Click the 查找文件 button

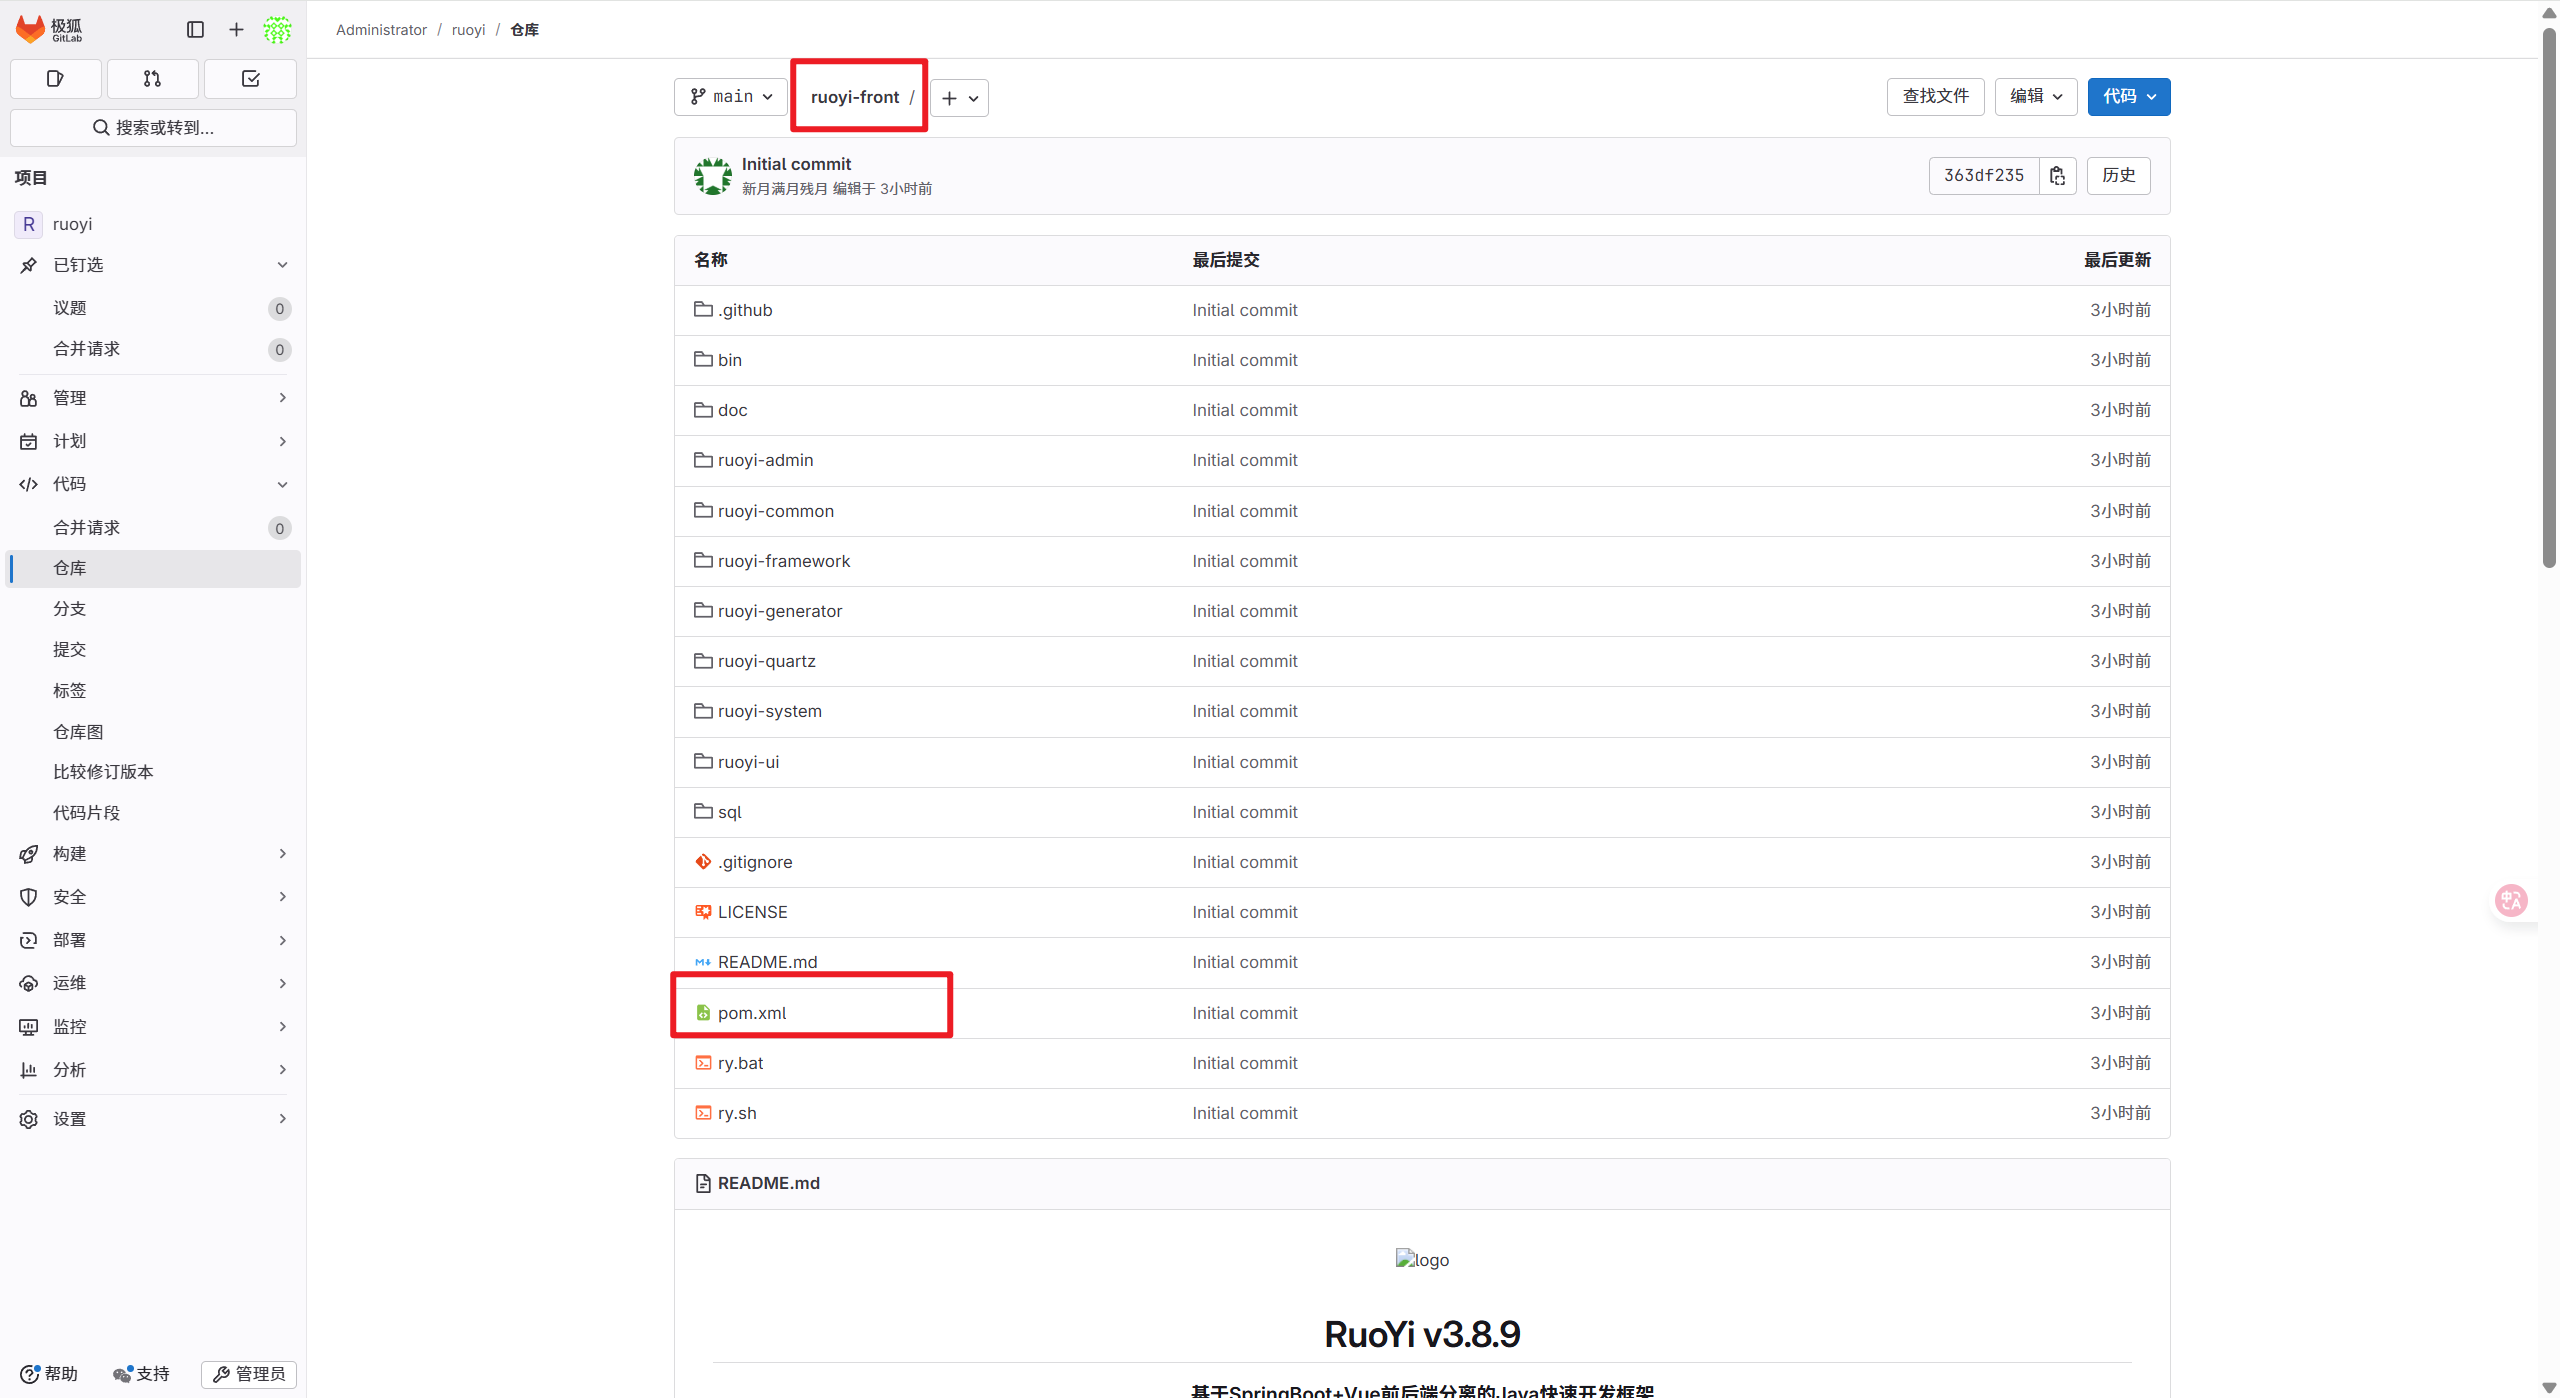tap(1935, 97)
